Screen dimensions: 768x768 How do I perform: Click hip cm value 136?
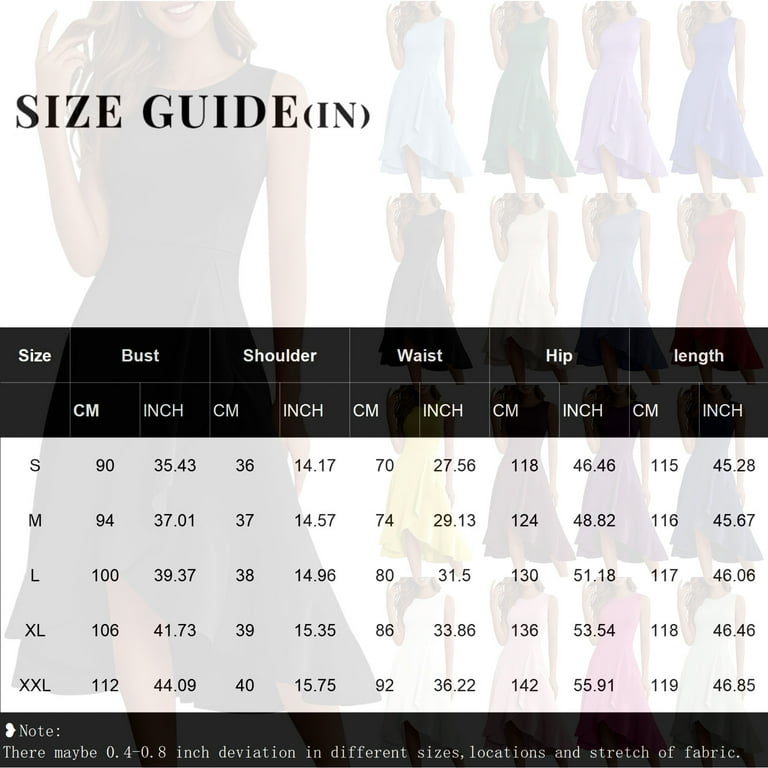[525, 630]
